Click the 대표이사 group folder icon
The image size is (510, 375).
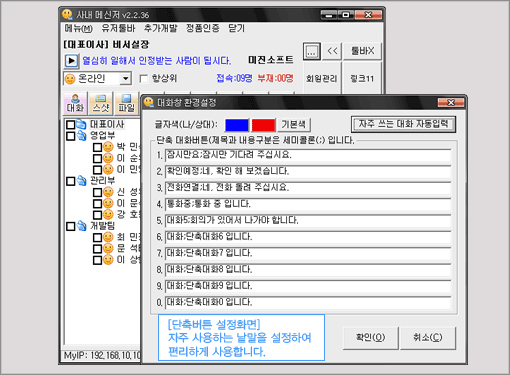81,124
